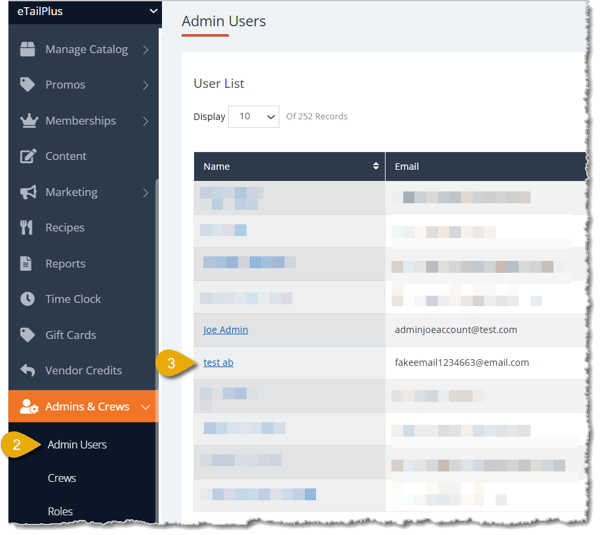Image resolution: width=600 pixels, height=535 pixels.
Task: Open the Display records count dropdown
Action: click(x=254, y=117)
